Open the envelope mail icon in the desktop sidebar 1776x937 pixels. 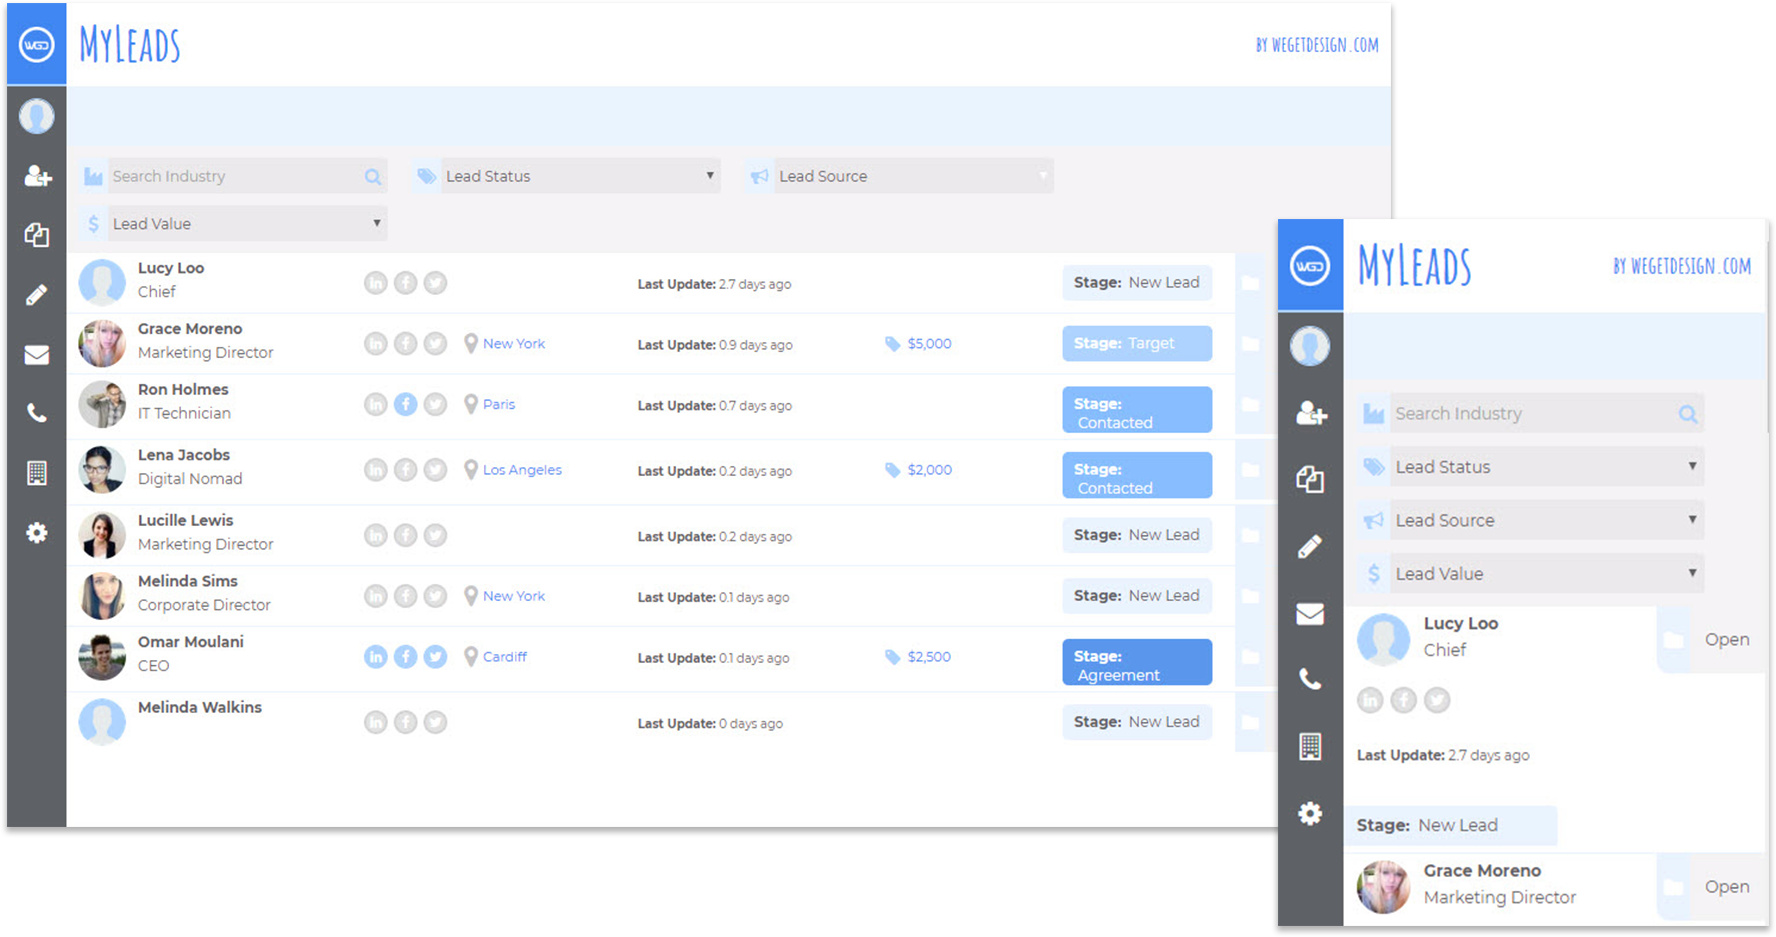point(37,354)
